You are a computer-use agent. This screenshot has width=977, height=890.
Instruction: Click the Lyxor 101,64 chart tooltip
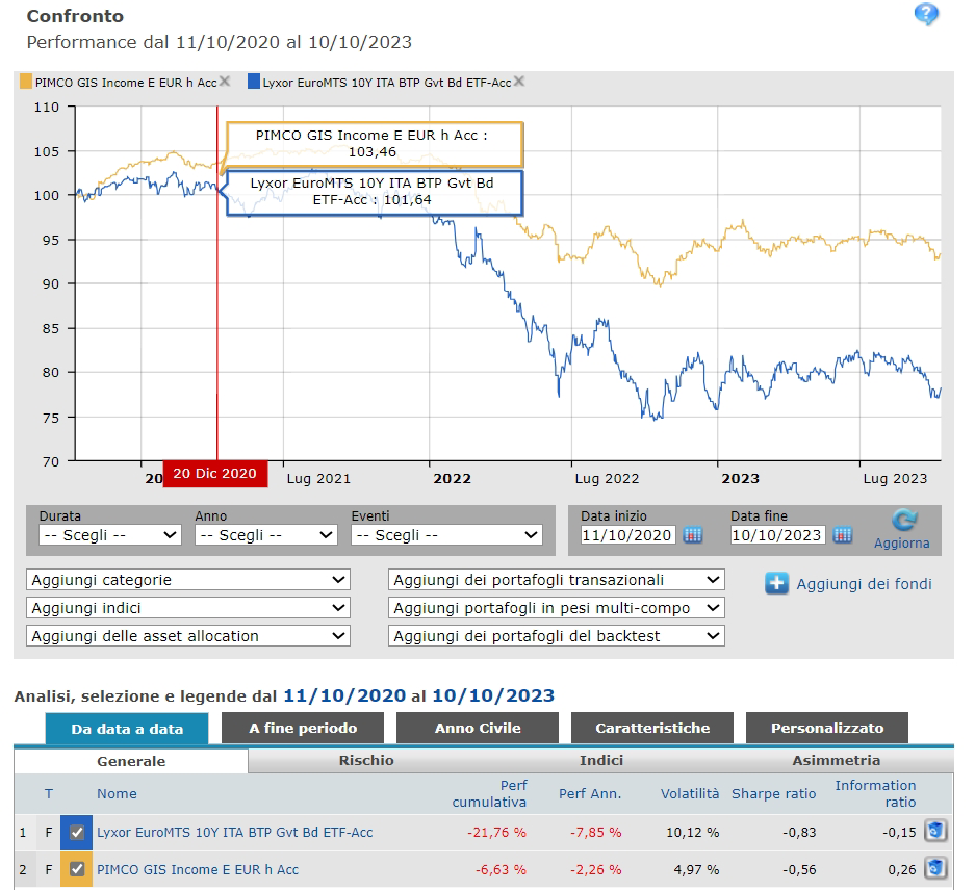click(374, 193)
